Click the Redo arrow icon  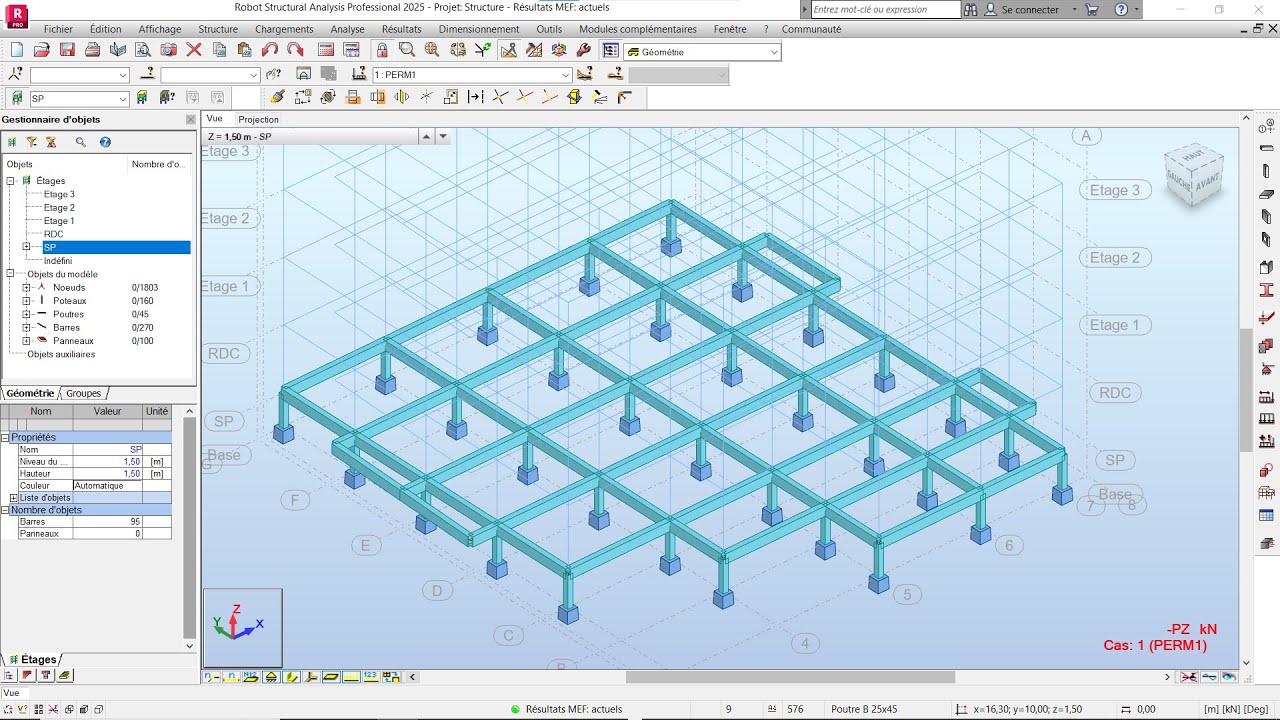coord(295,50)
